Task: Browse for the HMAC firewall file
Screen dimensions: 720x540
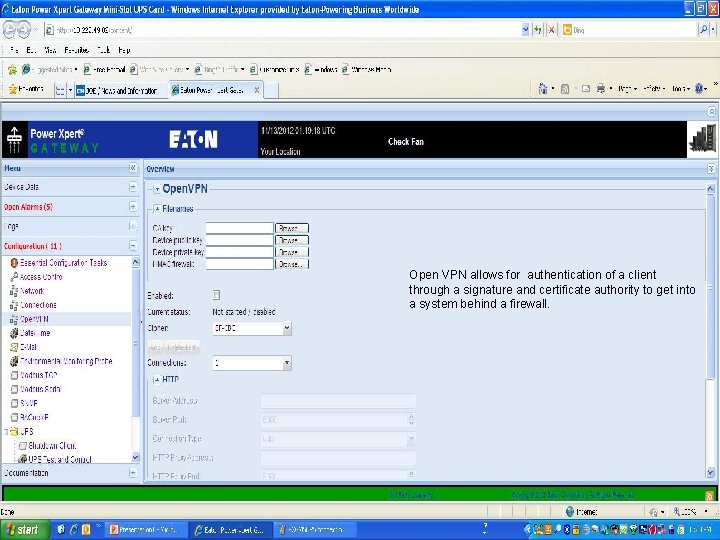Action: (292, 264)
